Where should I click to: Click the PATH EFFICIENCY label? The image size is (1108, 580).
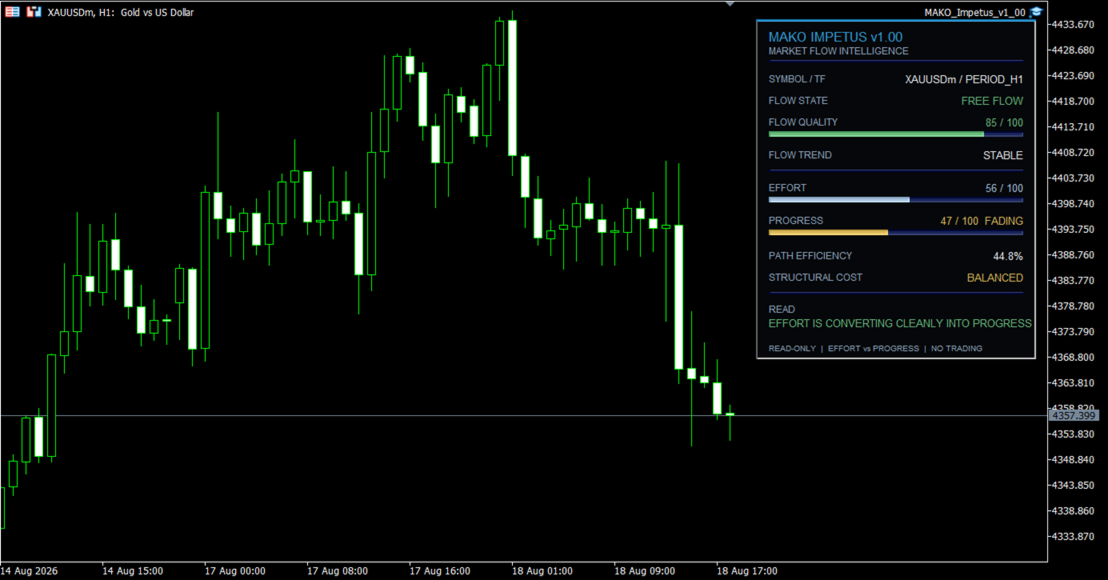pyautogui.click(x=810, y=256)
